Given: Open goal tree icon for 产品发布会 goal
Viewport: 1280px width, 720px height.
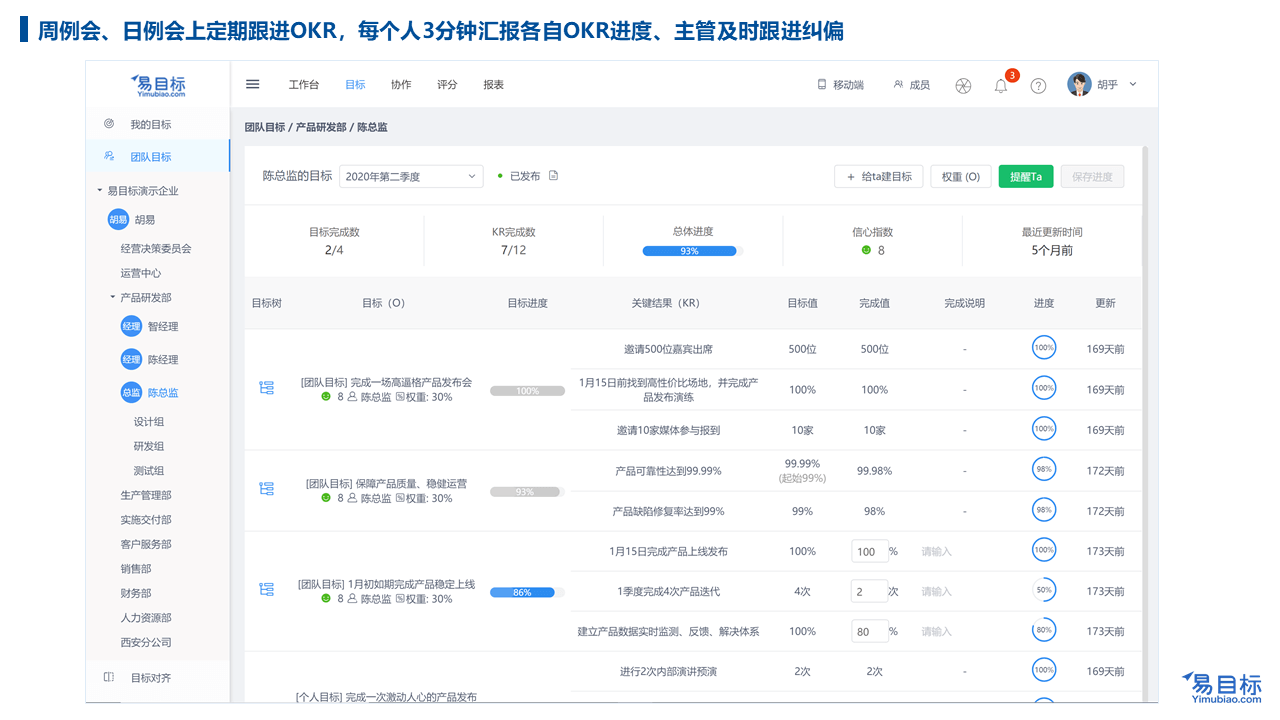Looking at the screenshot, I should click(x=267, y=387).
